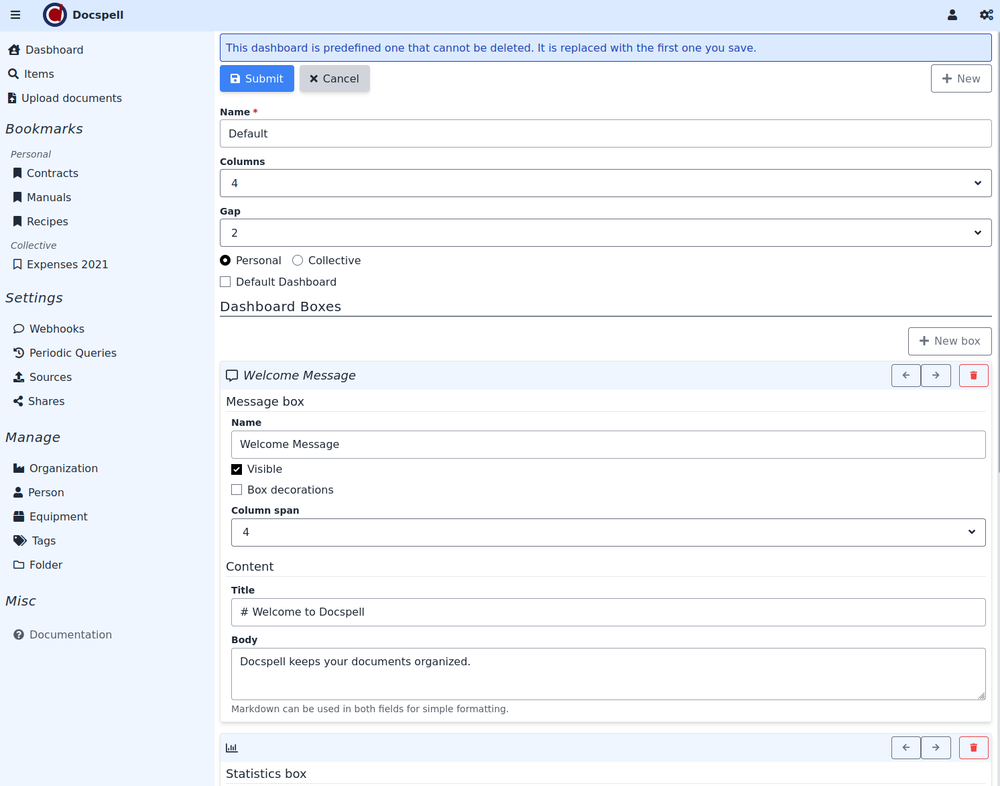This screenshot has height=786, width=1000.
Task: Delete the Welcome Message box
Action: click(973, 375)
